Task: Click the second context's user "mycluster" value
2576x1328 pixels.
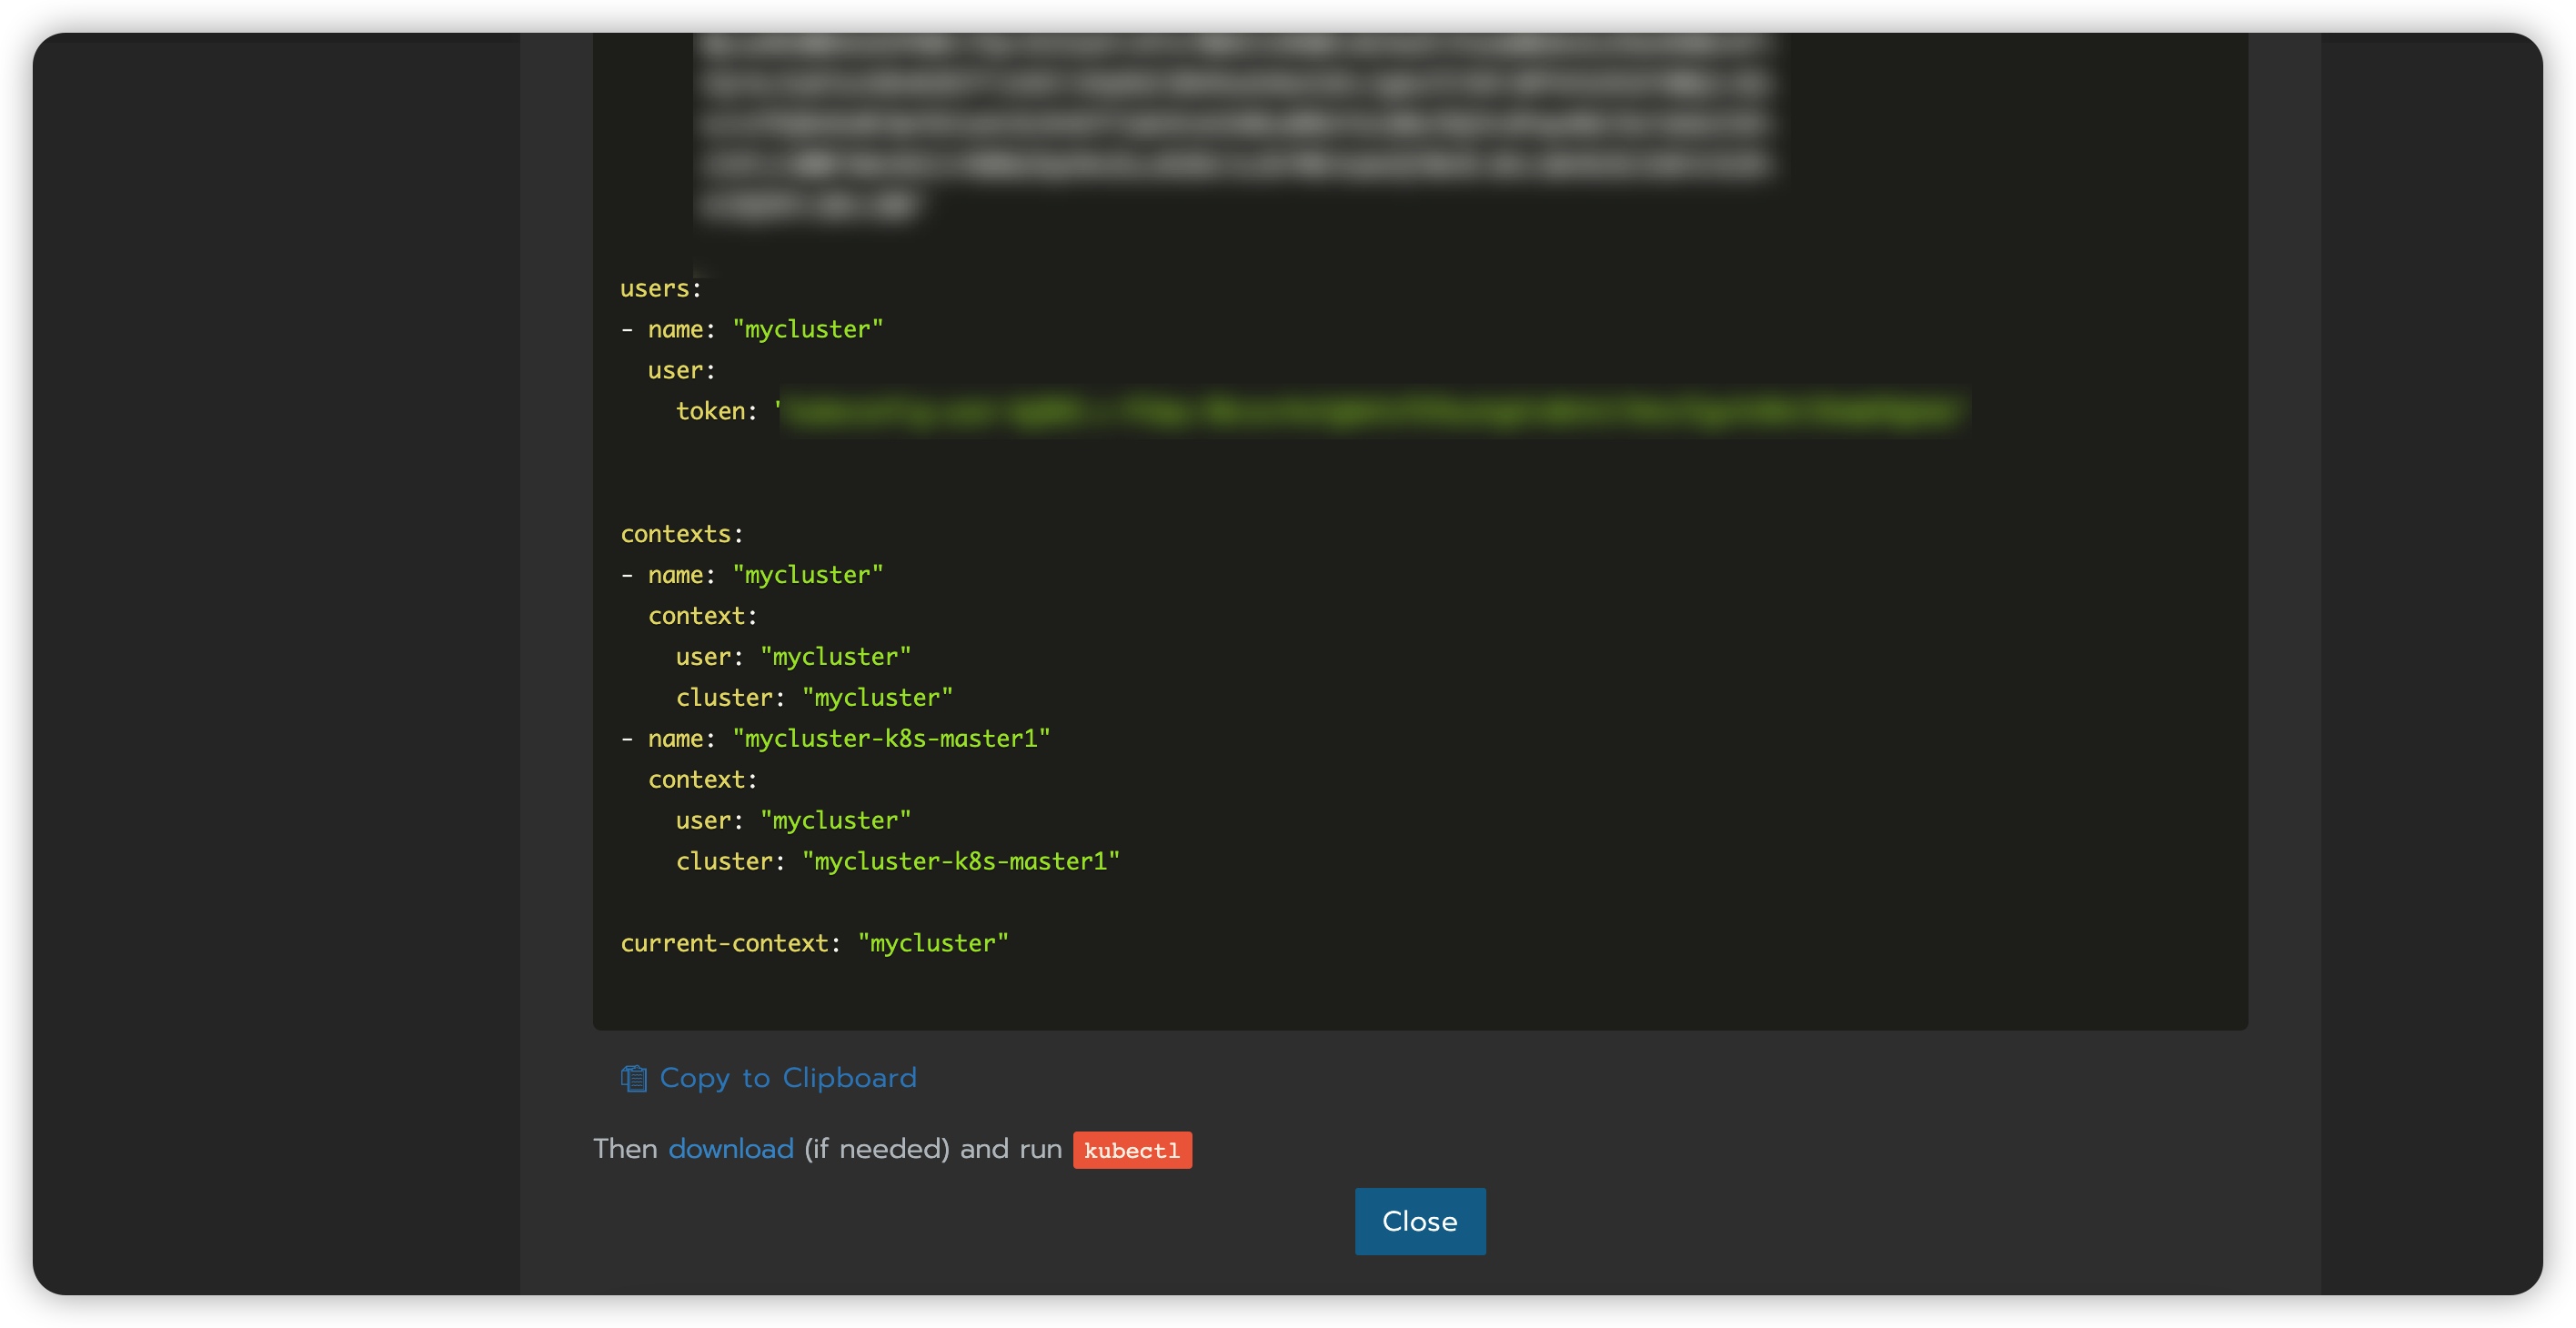Action: [x=835, y=821]
